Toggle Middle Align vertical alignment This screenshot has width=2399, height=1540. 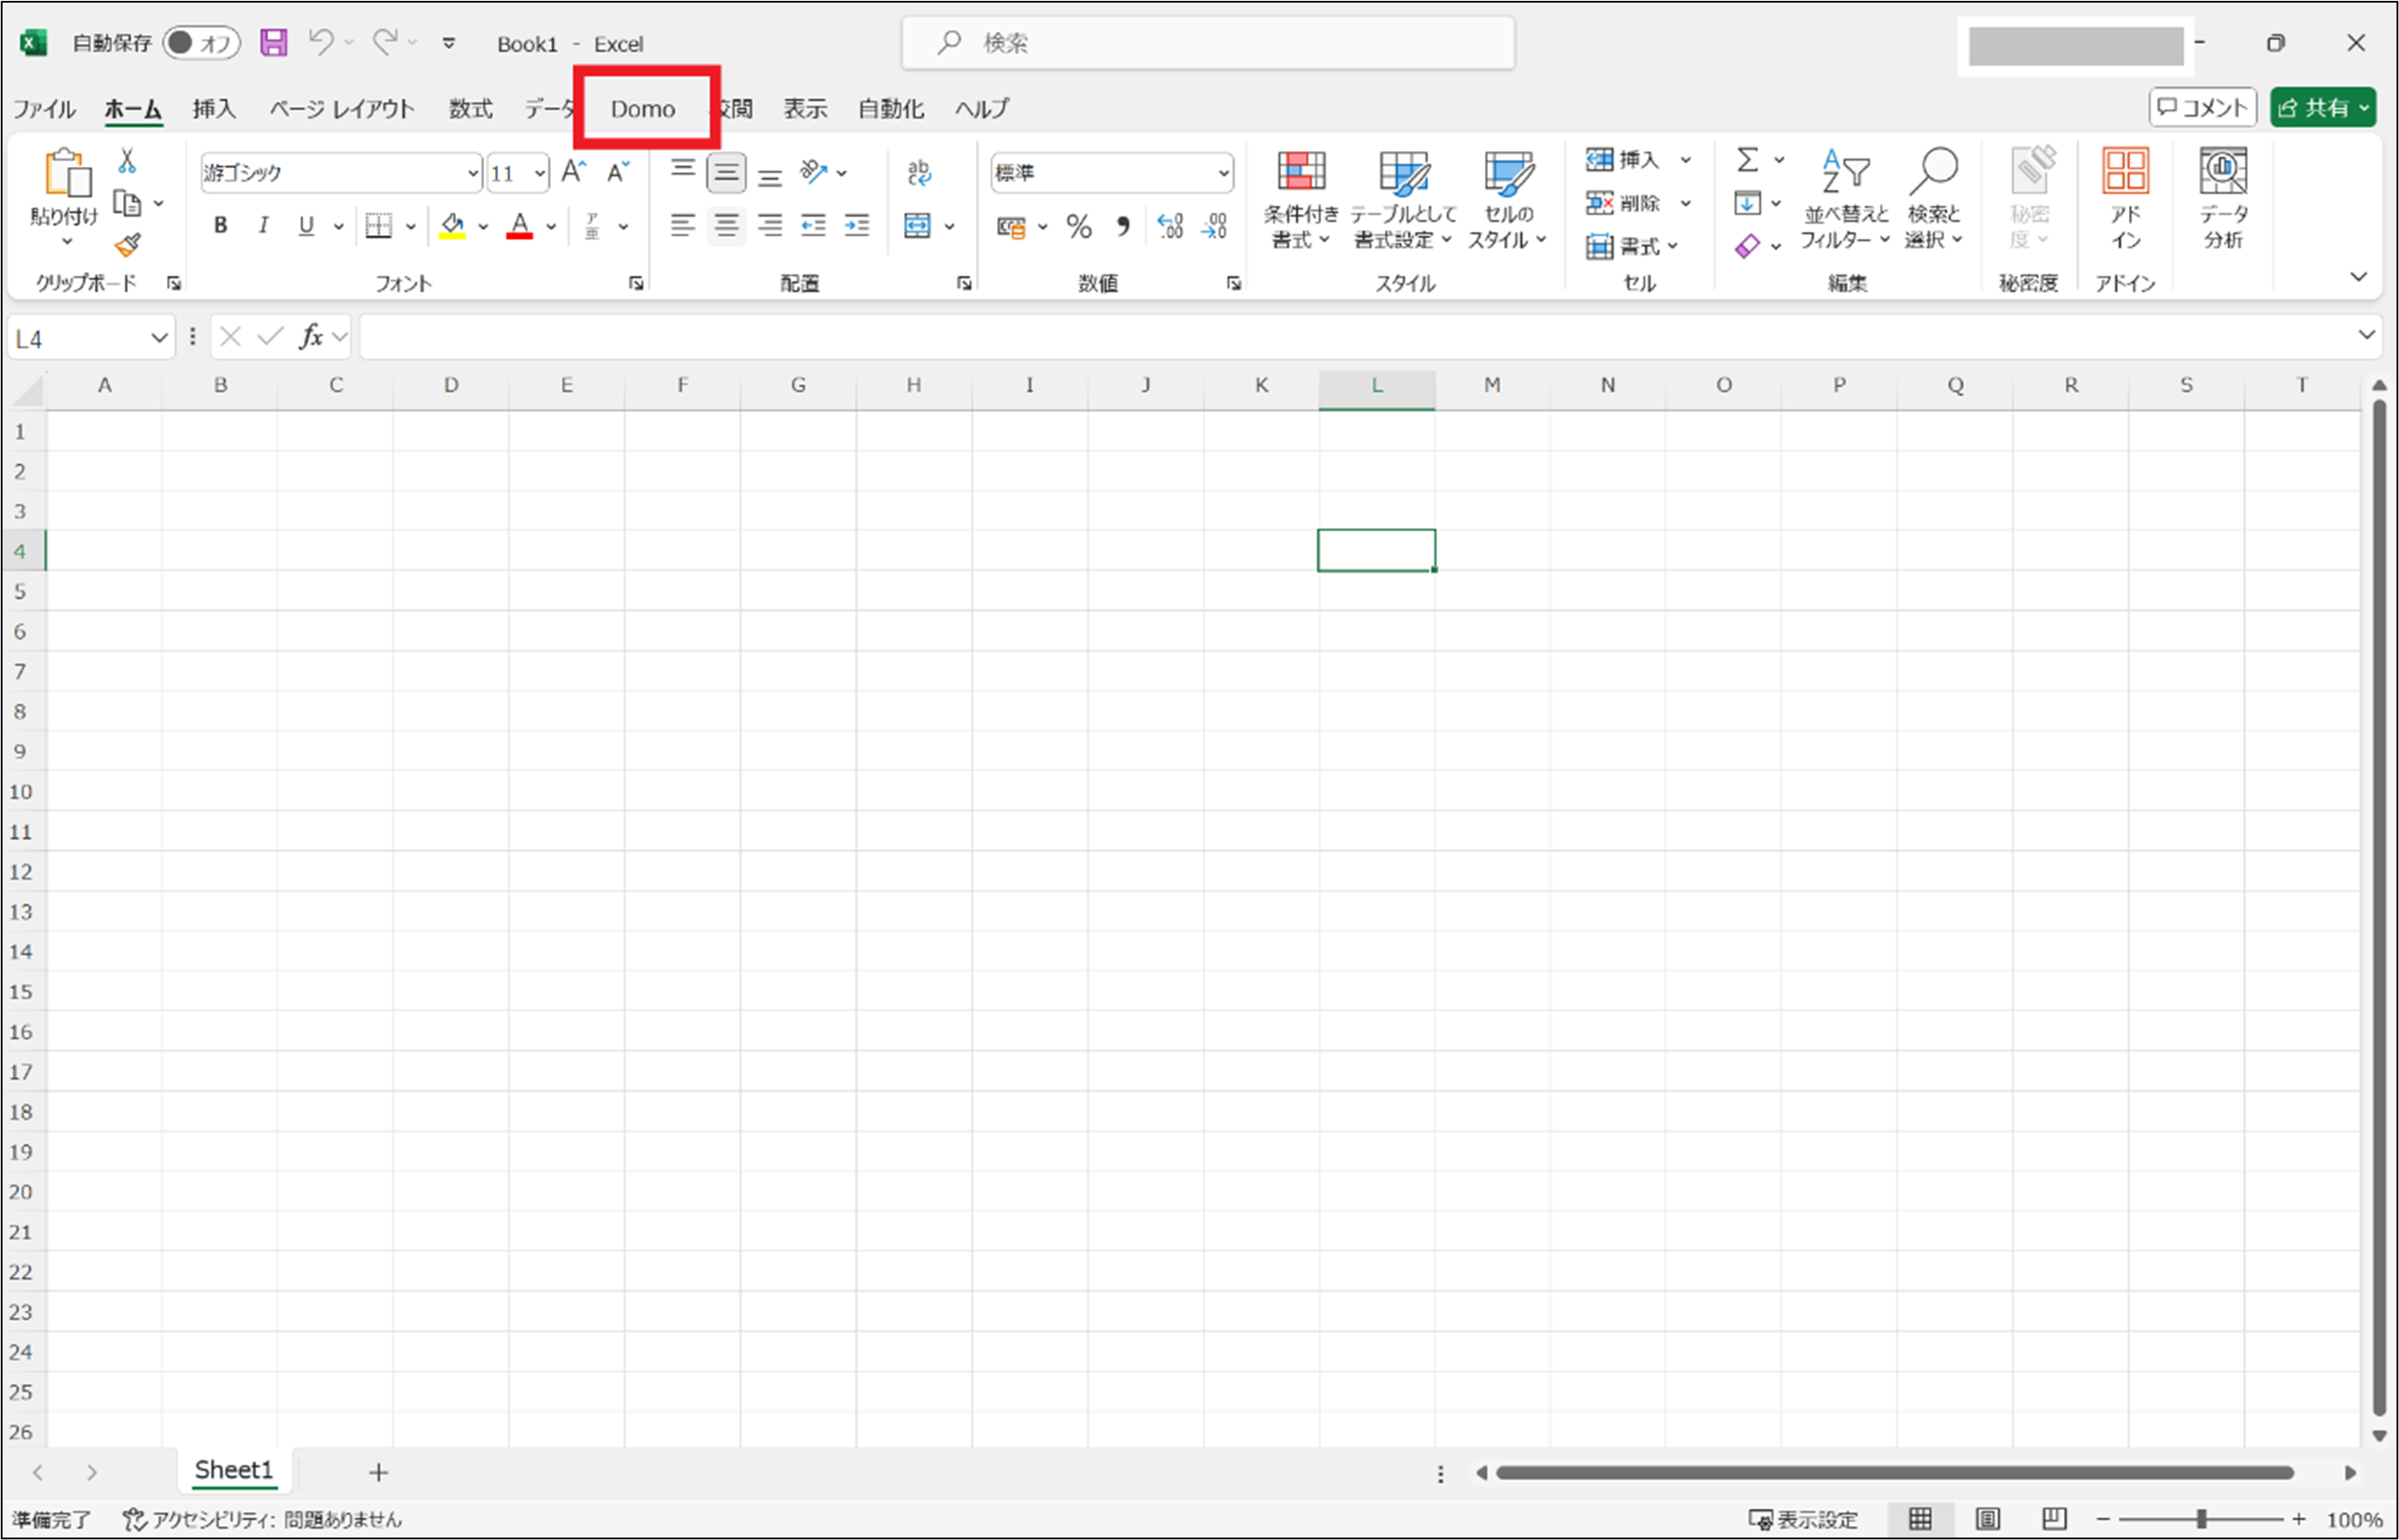pos(726,173)
